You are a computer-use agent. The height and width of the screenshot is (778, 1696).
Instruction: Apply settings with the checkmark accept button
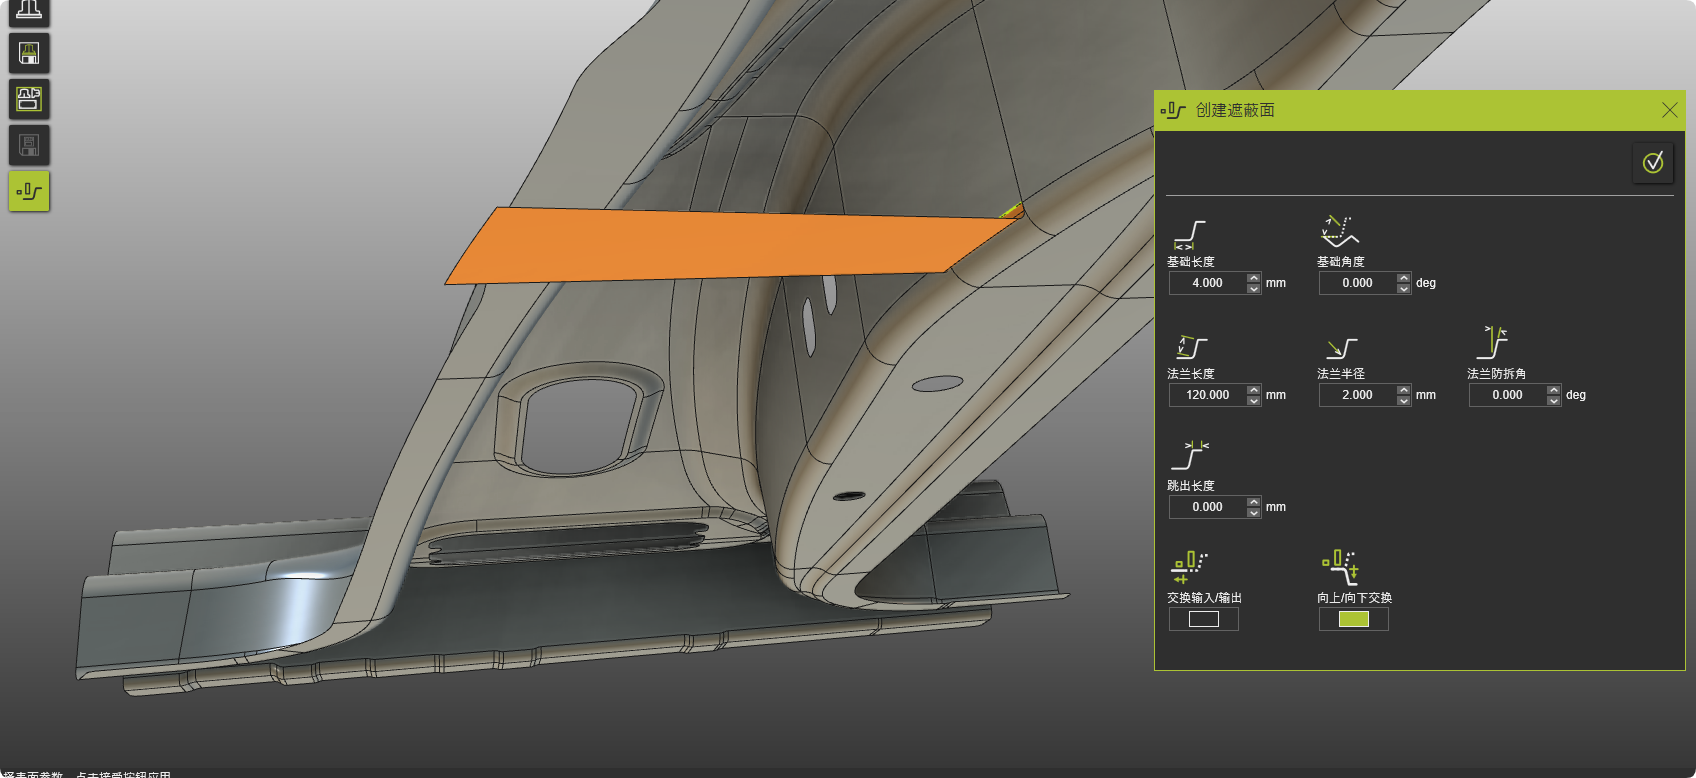tap(1653, 162)
